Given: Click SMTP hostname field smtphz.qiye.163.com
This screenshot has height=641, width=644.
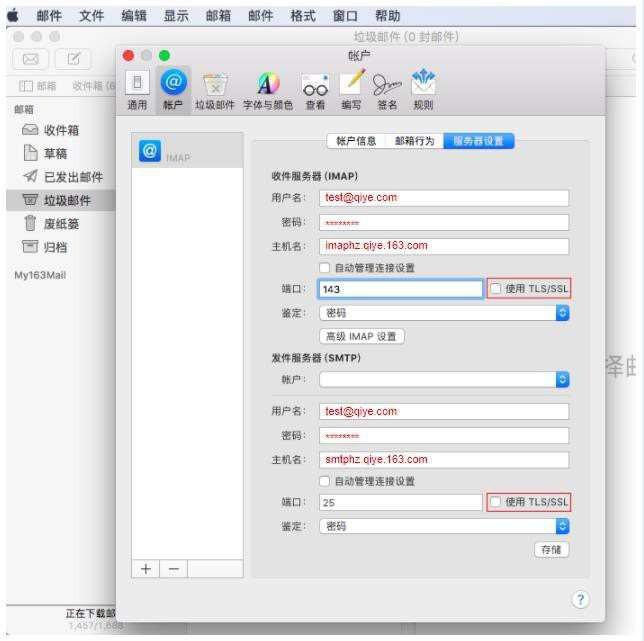Looking at the screenshot, I should pos(444,459).
